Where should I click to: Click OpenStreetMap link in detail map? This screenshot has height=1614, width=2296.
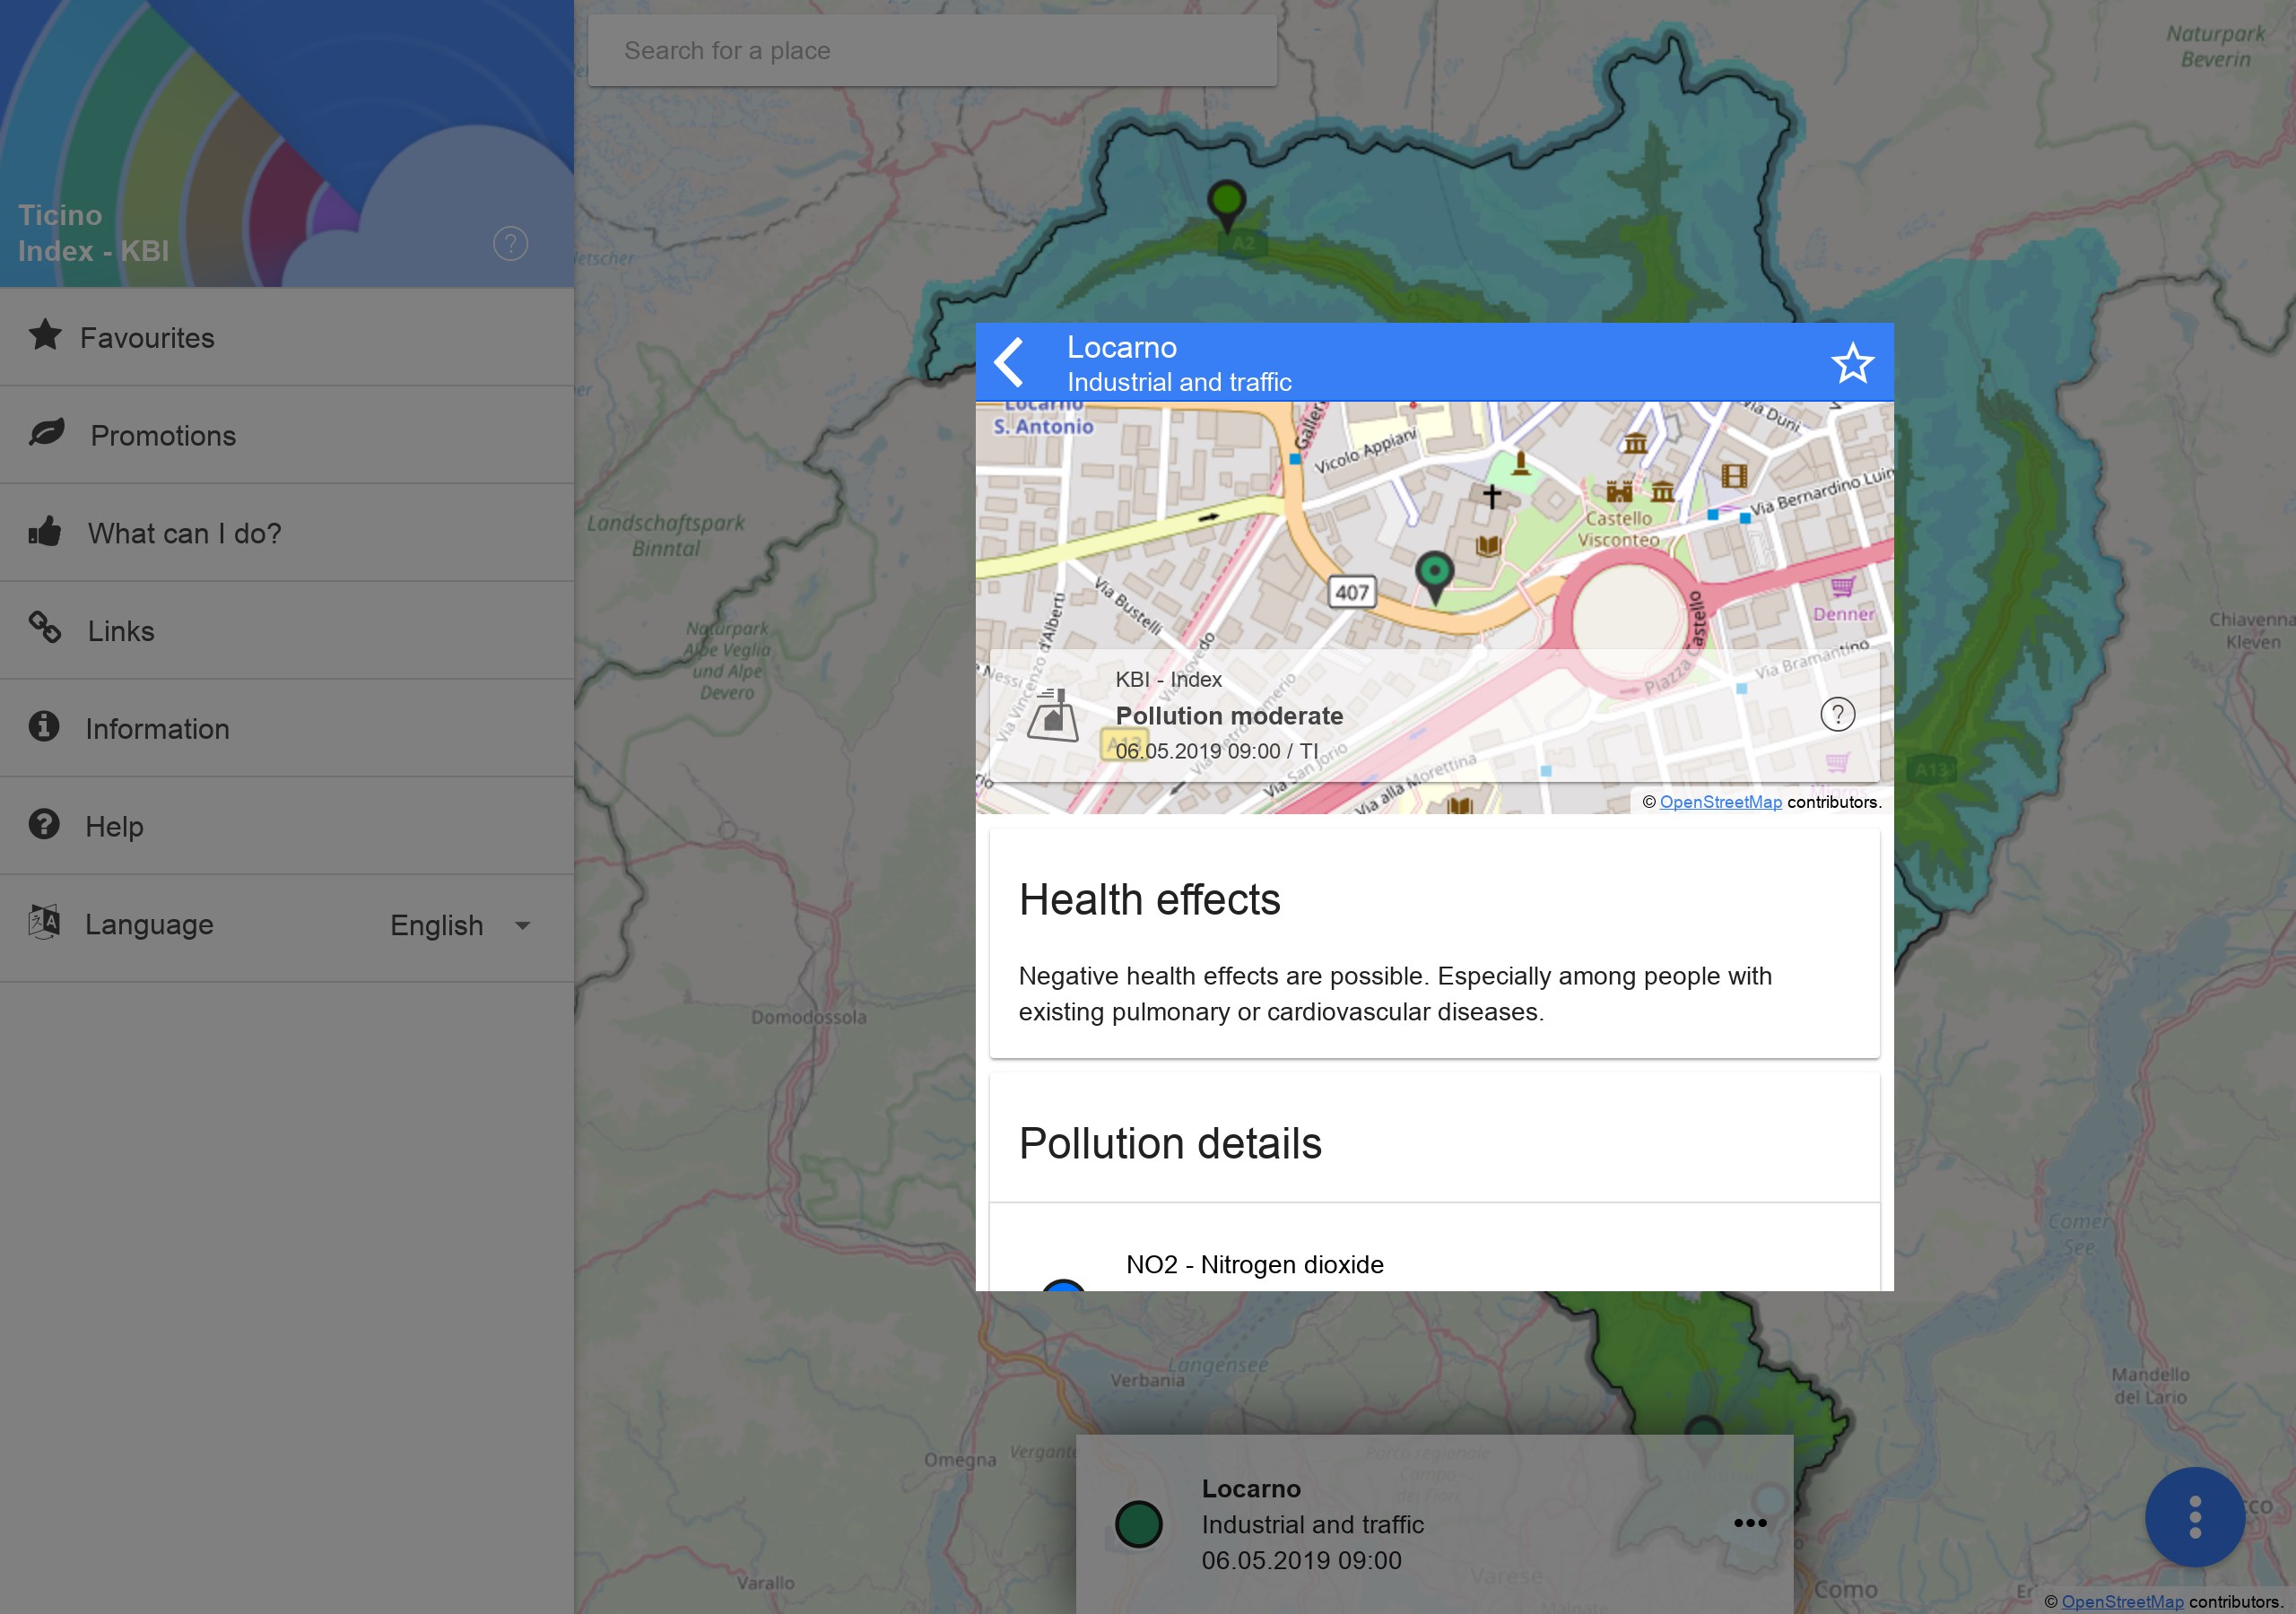coord(1720,802)
